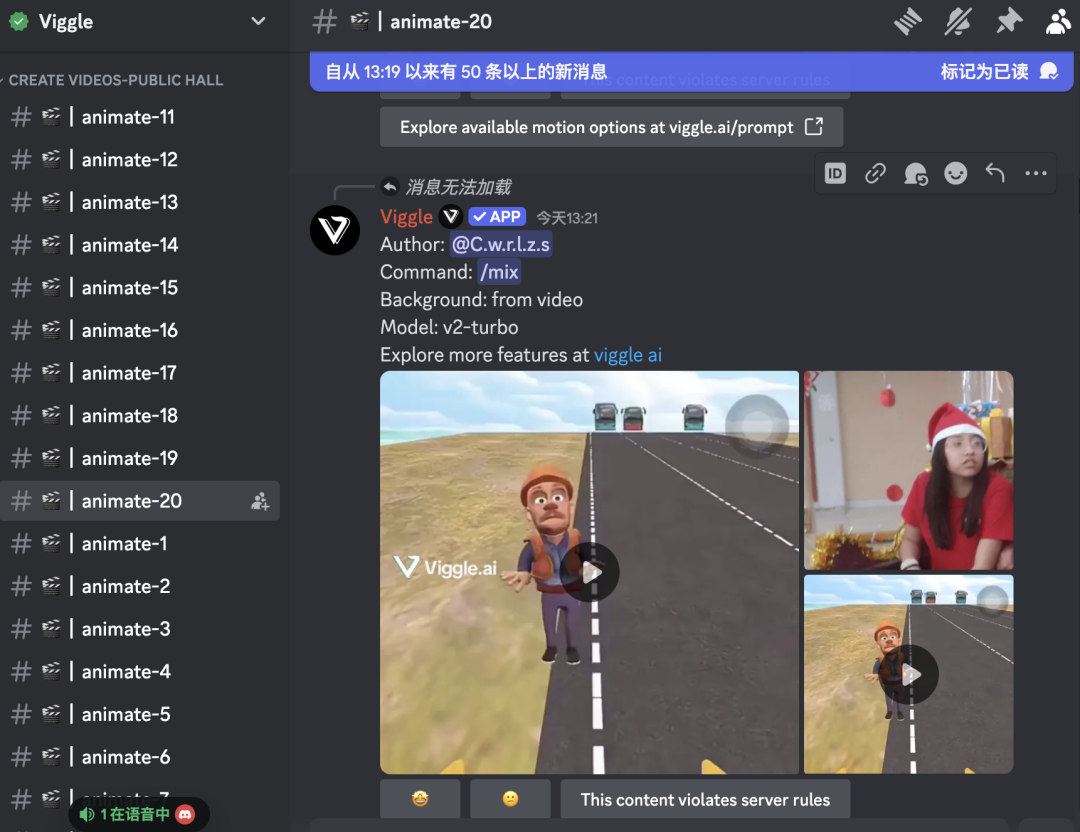Open Santa hat girl image thumbnail
Screen dimensions: 1080x832
coord(908,470)
